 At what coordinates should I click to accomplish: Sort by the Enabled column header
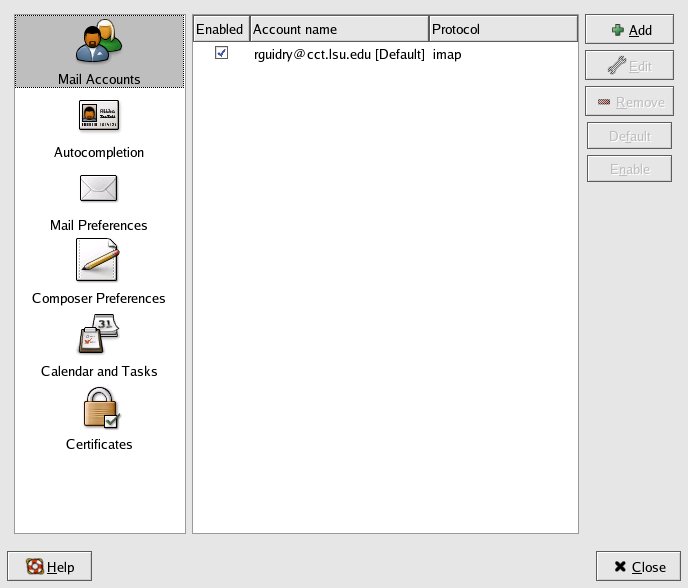219,30
